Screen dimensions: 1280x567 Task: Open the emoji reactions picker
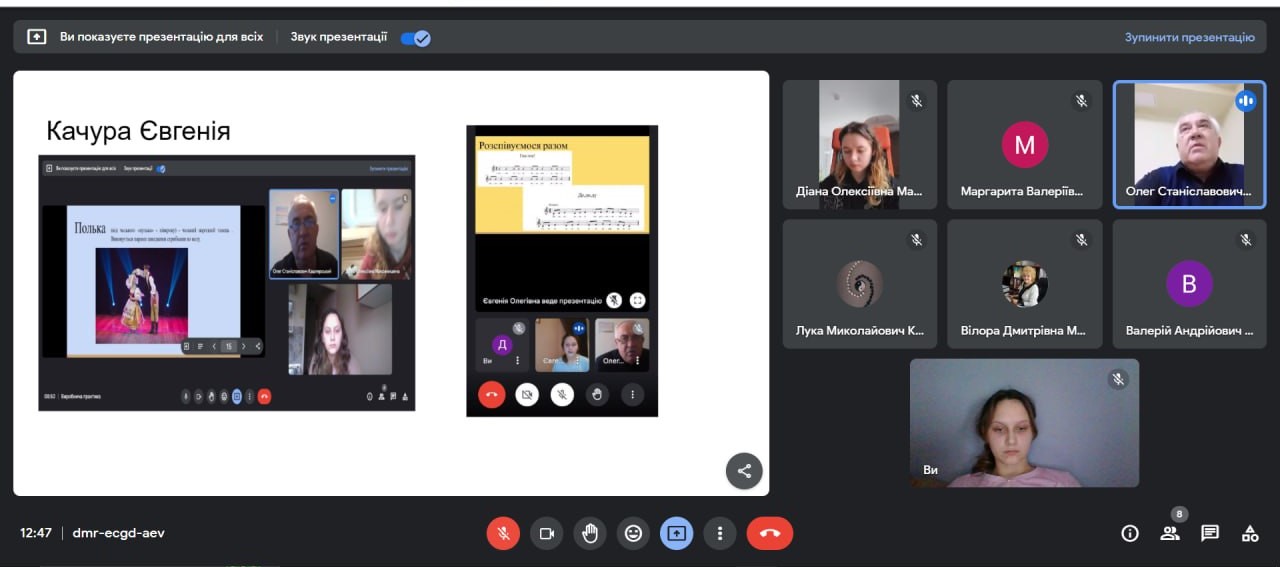[633, 533]
